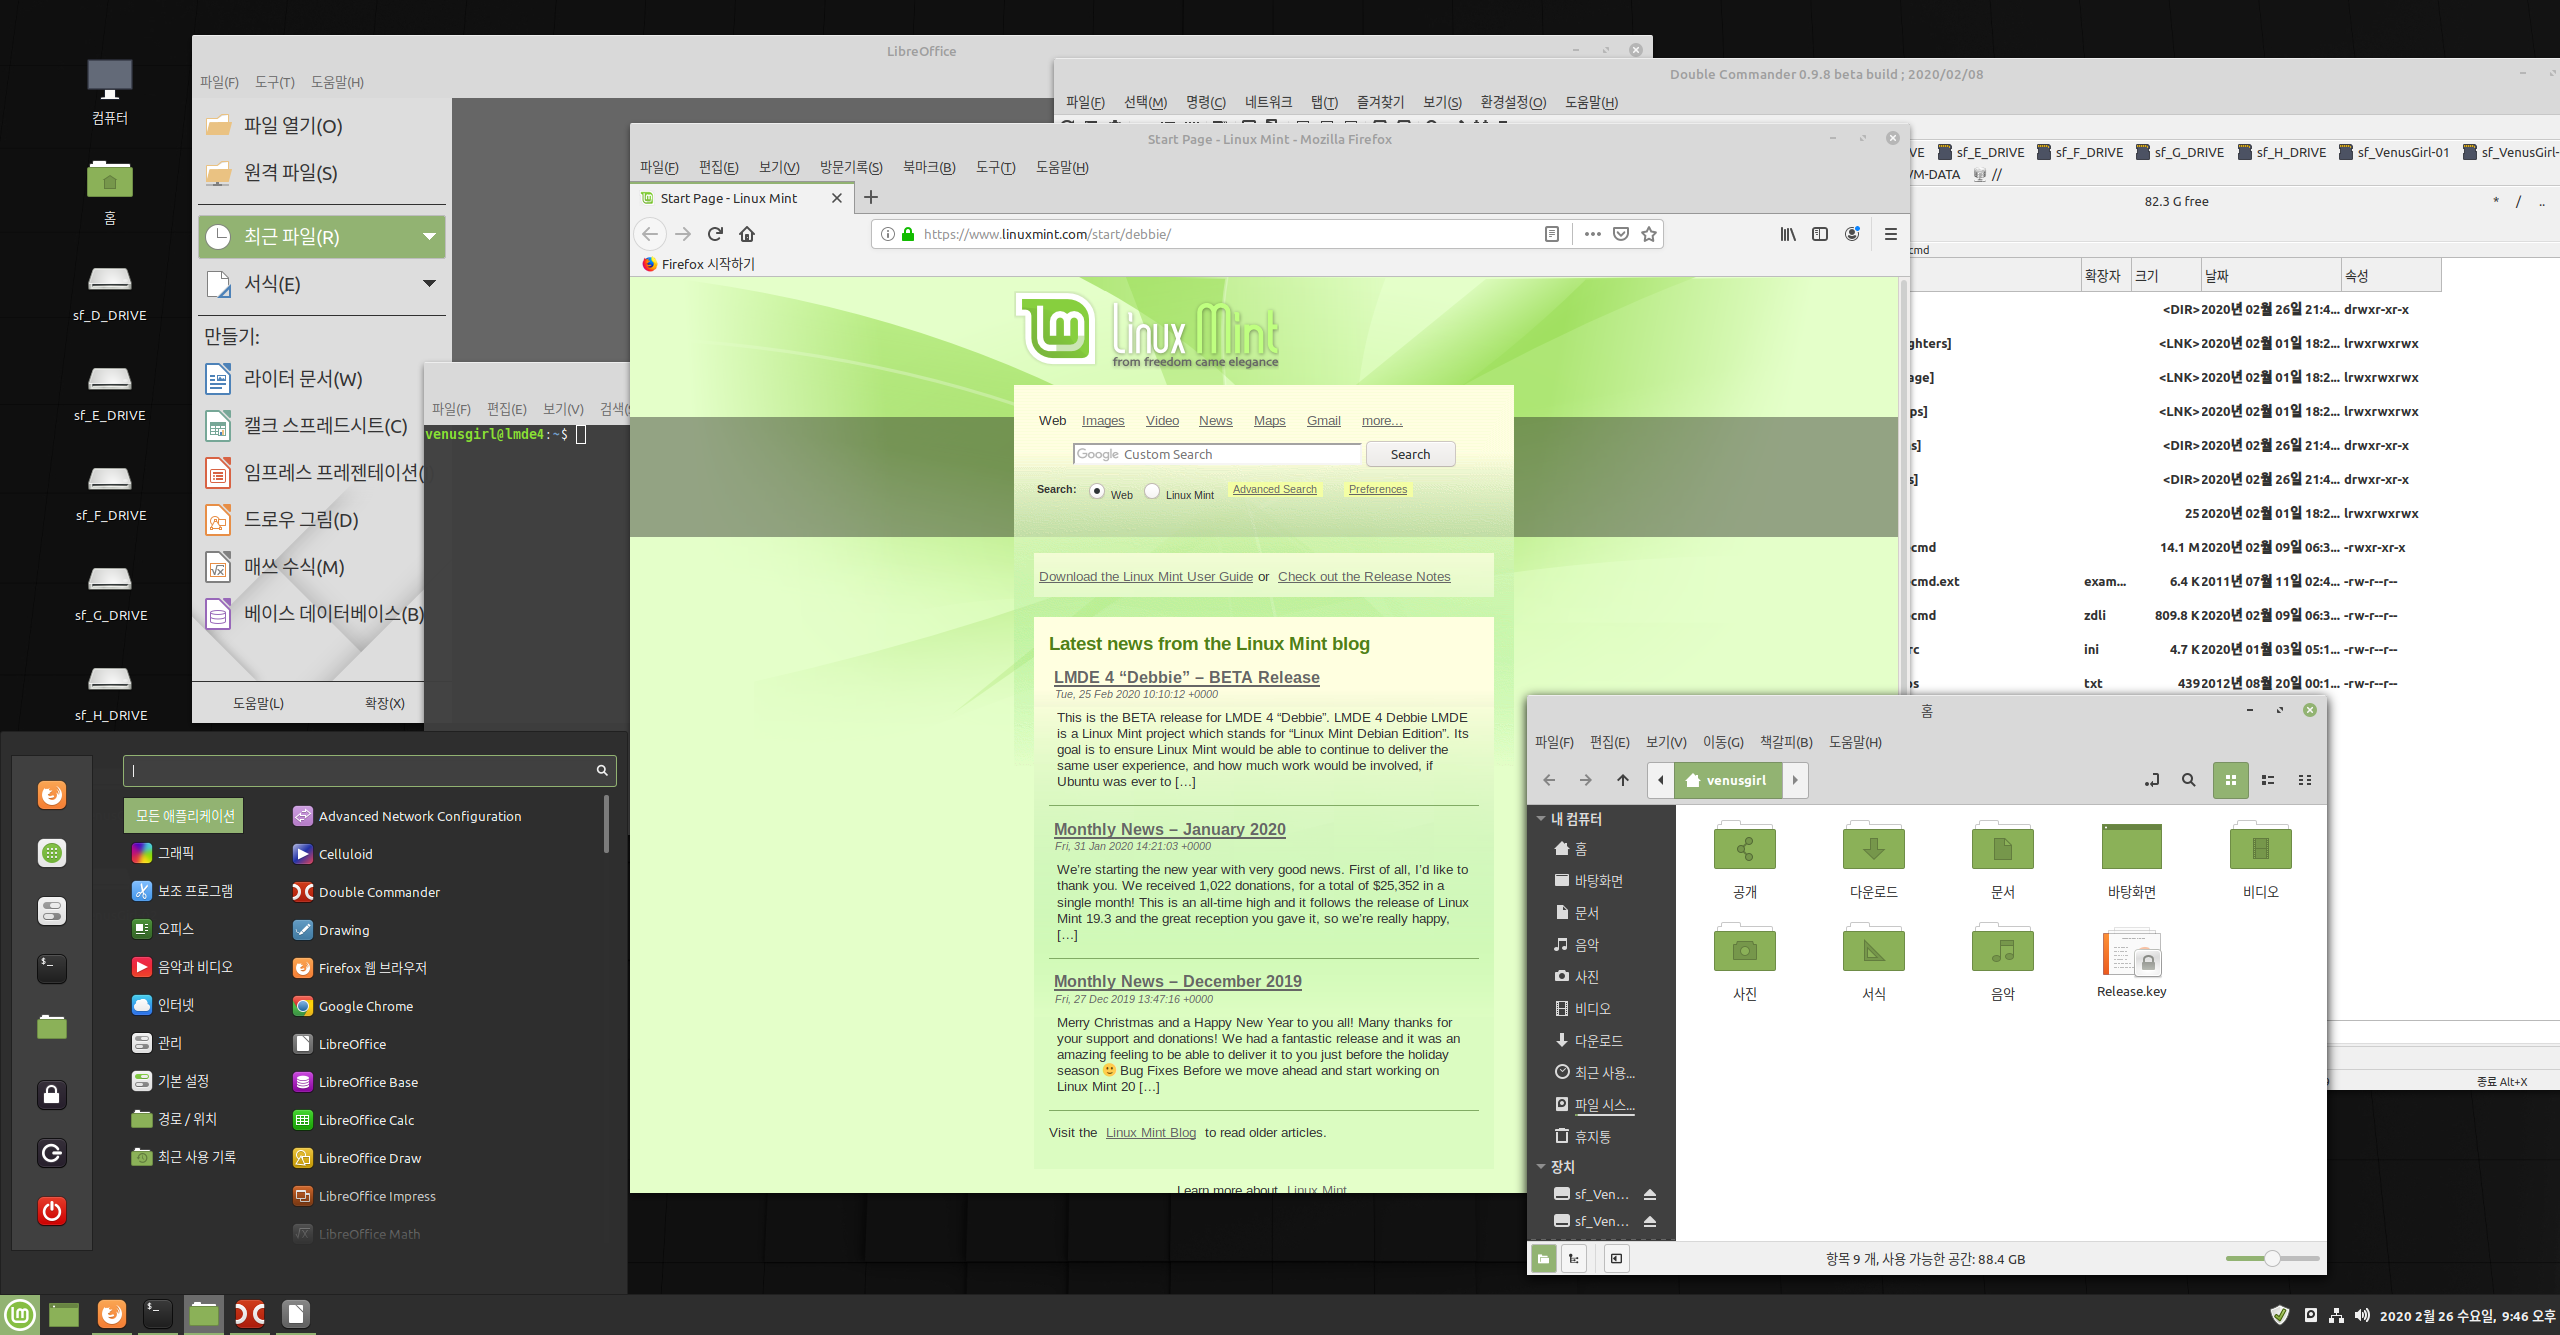Image resolution: width=2560 pixels, height=1335 pixels.
Task: Show Firefox sidebars icon
Action: [x=1820, y=234]
